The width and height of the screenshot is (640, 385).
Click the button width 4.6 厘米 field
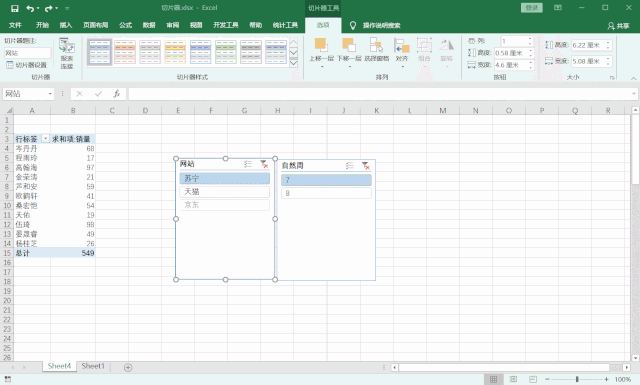[x=511, y=65]
